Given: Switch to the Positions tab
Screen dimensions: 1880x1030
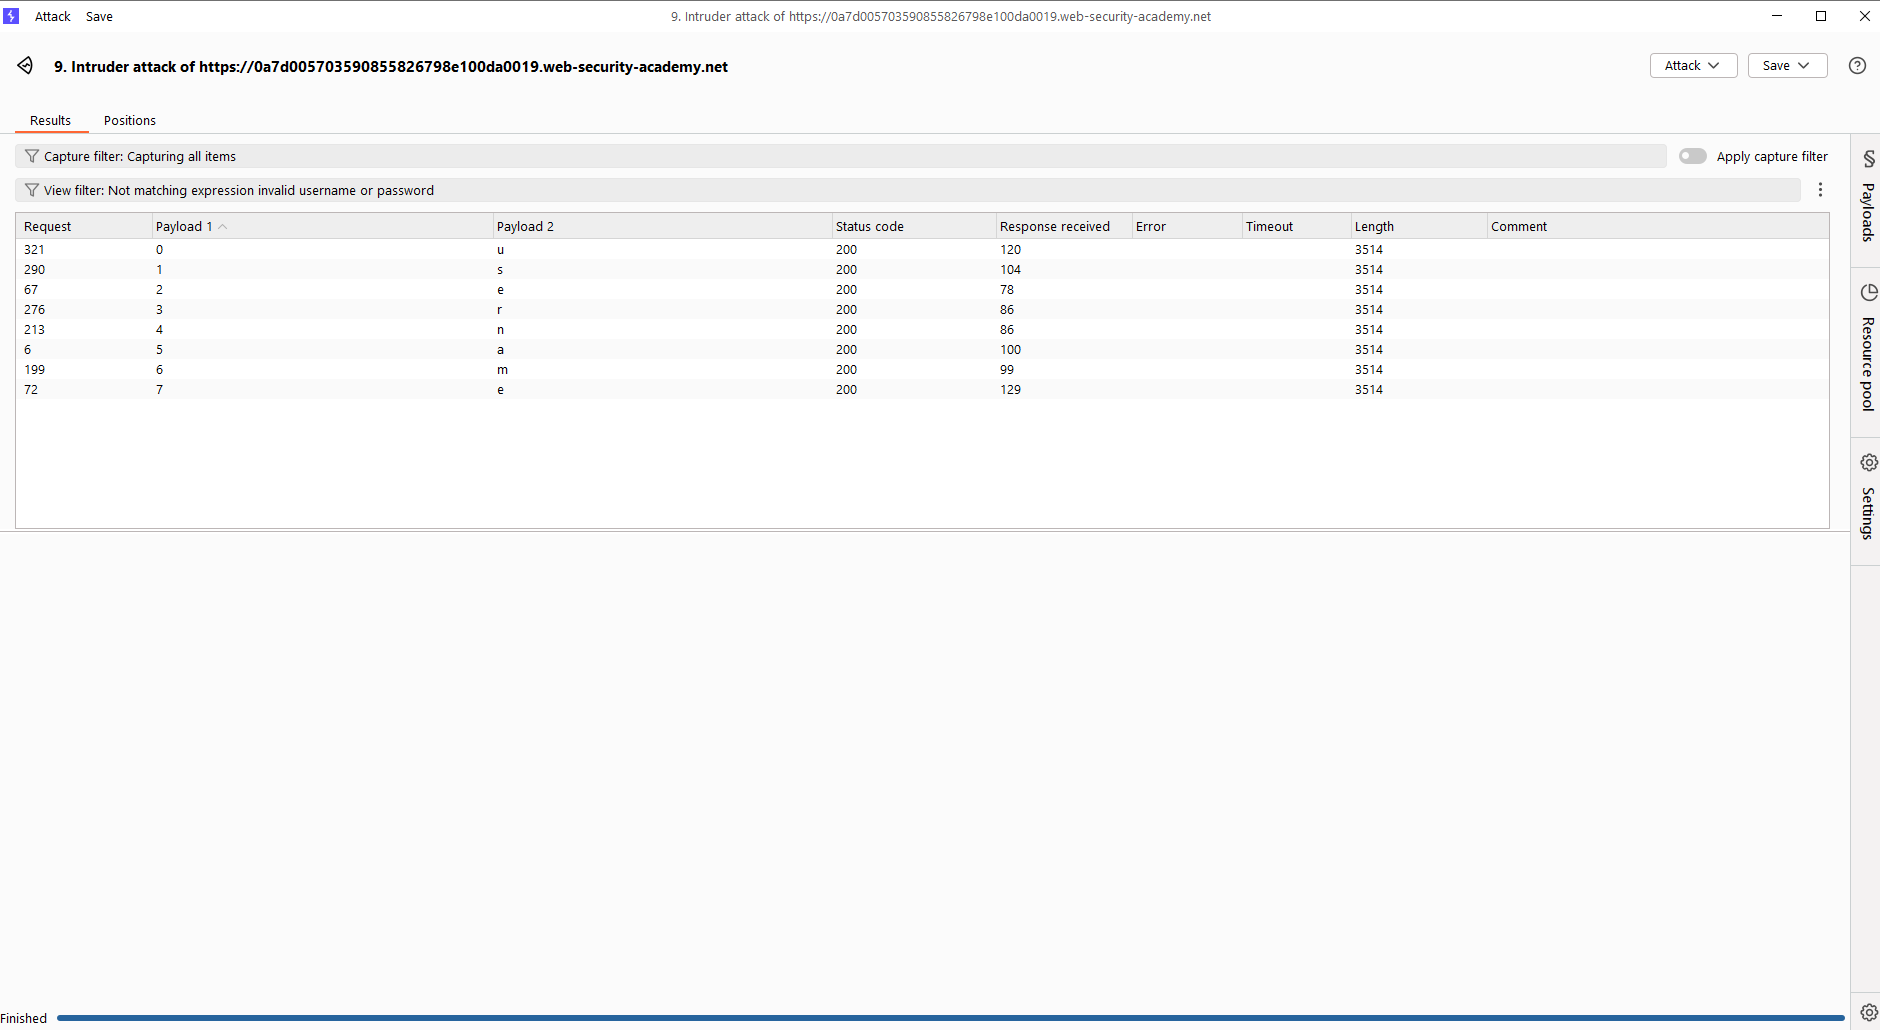Looking at the screenshot, I should click(130, 121).
